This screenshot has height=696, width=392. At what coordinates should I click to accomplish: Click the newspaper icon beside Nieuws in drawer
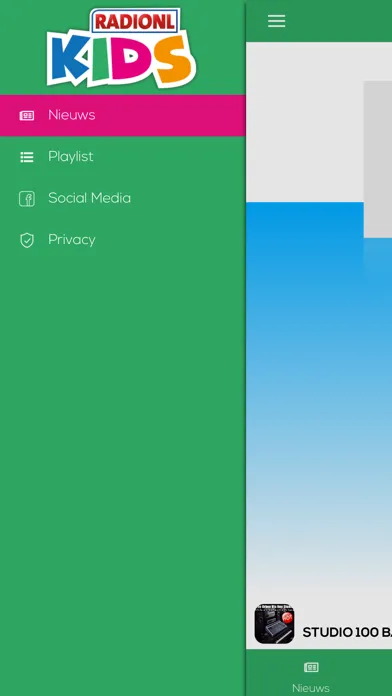pyautogui.click(x=27, y=115)
